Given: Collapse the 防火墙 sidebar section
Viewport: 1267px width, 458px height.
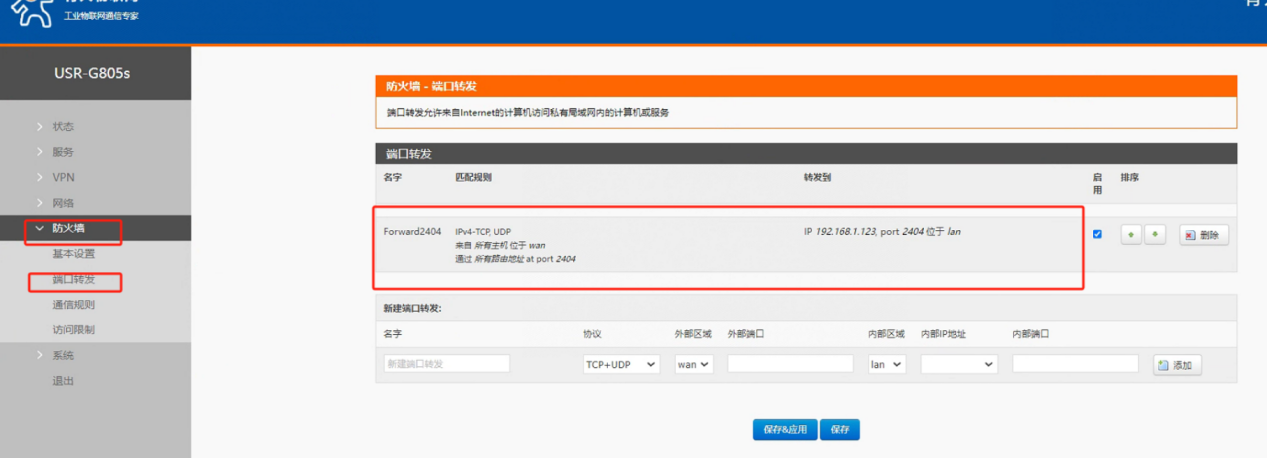Looking at the screenshot, I should tap(68, 228).
